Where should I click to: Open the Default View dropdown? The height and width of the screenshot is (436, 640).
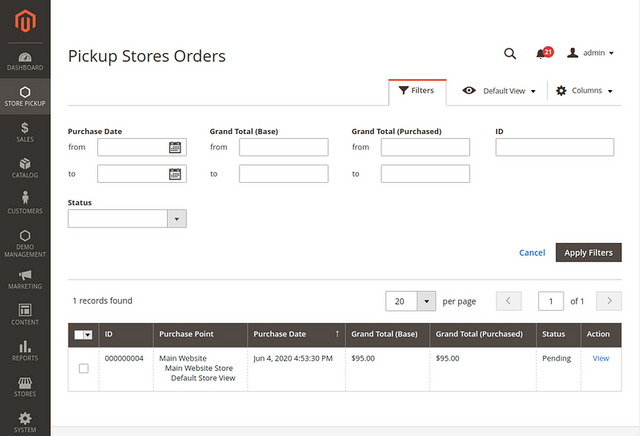click(499, 91)
